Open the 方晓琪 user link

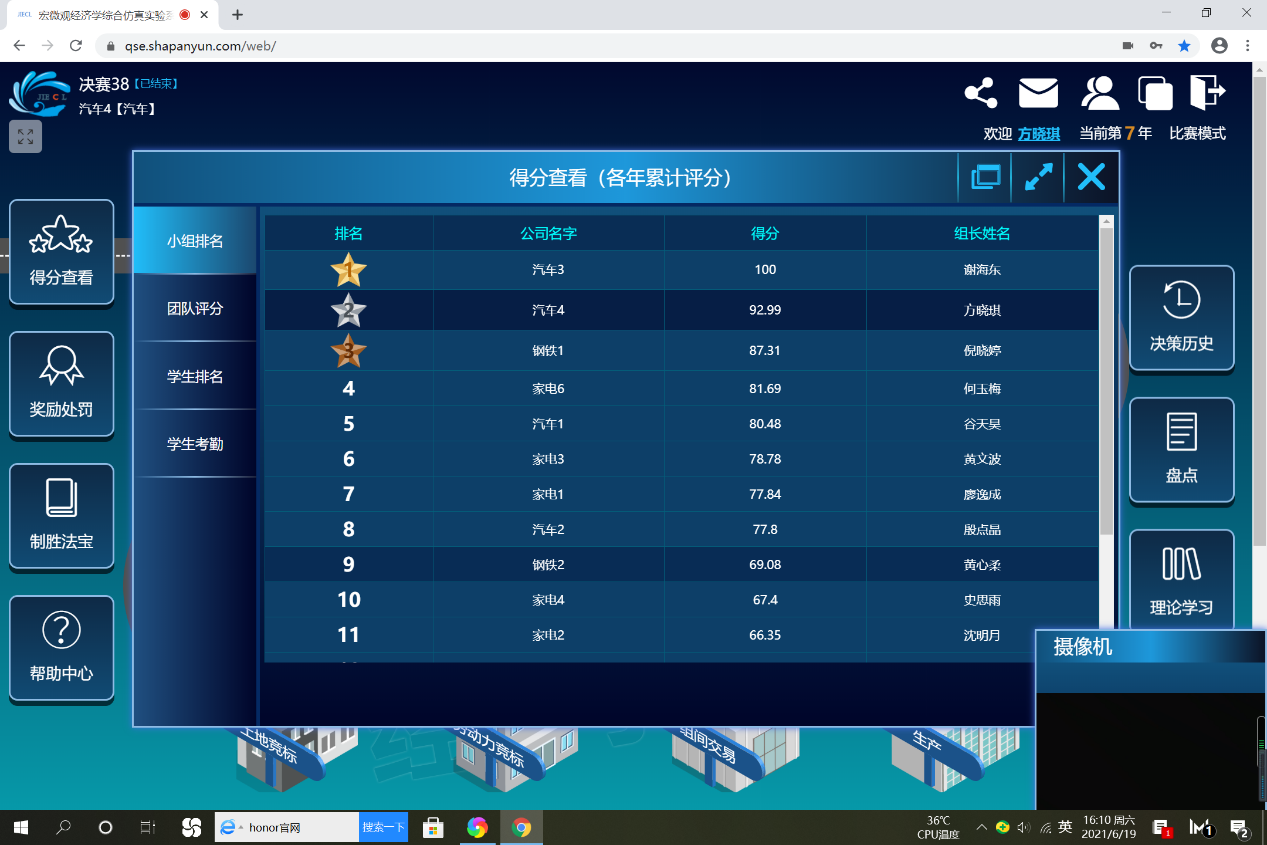(1042, 133)
